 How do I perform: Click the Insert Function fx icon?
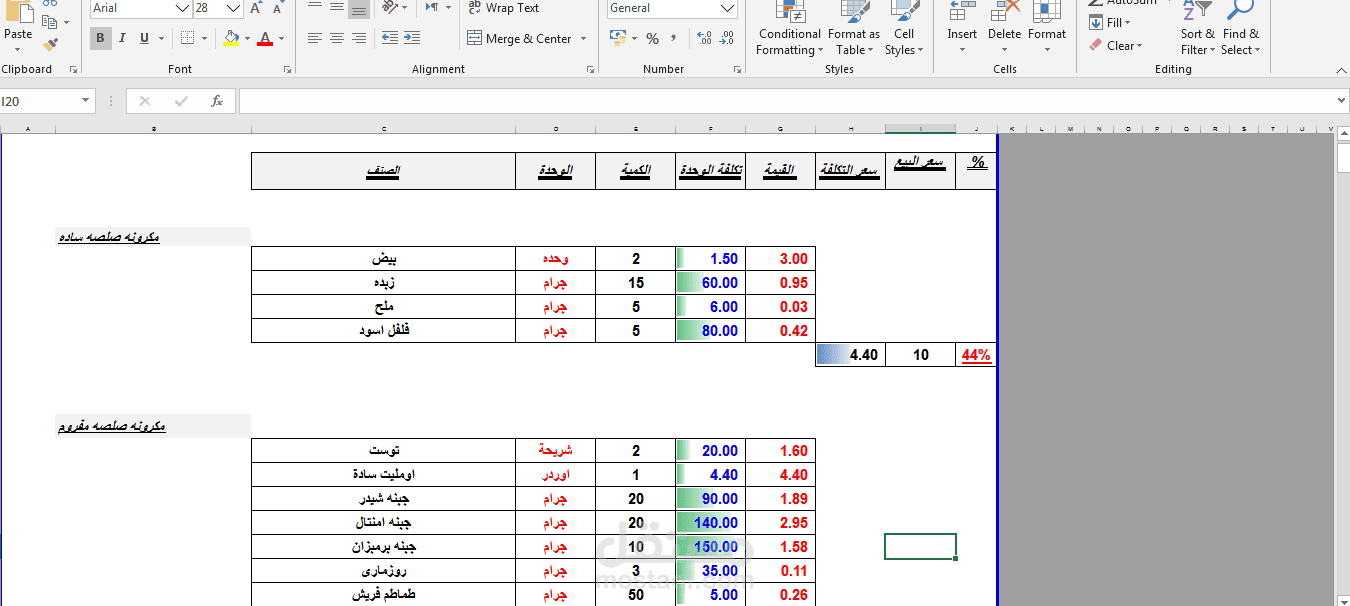coord(217,101)
